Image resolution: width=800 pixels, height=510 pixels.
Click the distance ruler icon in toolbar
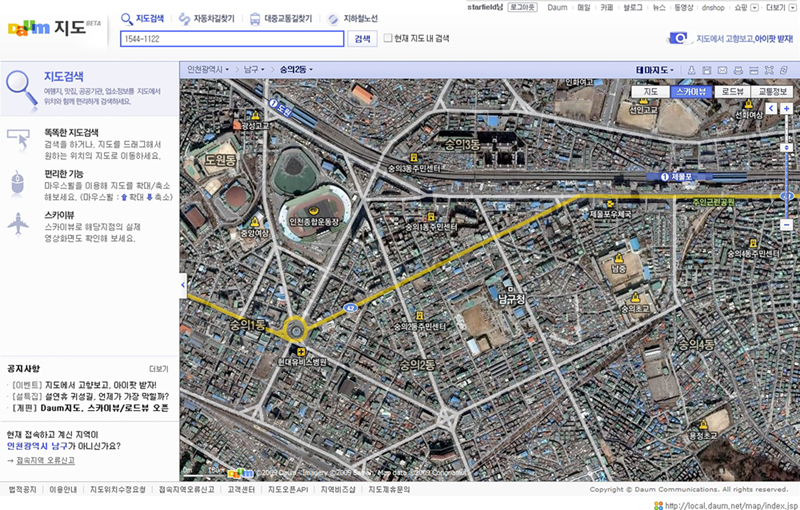coord(754,70)
